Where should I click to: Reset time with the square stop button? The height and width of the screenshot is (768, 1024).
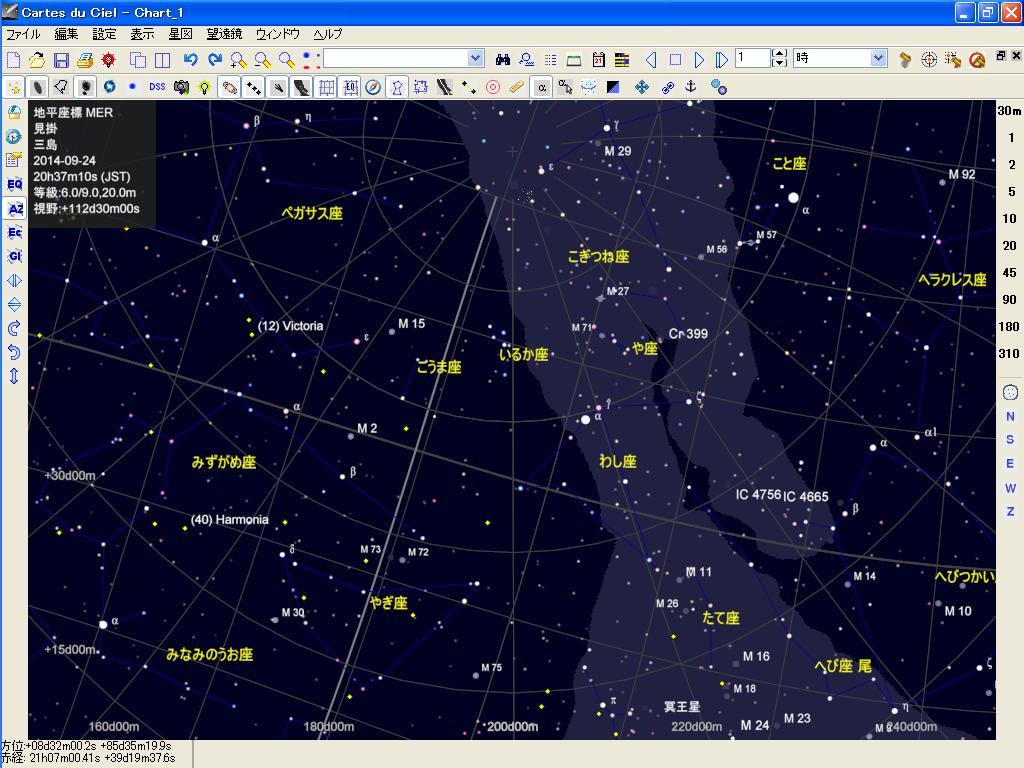coord(675,60)
